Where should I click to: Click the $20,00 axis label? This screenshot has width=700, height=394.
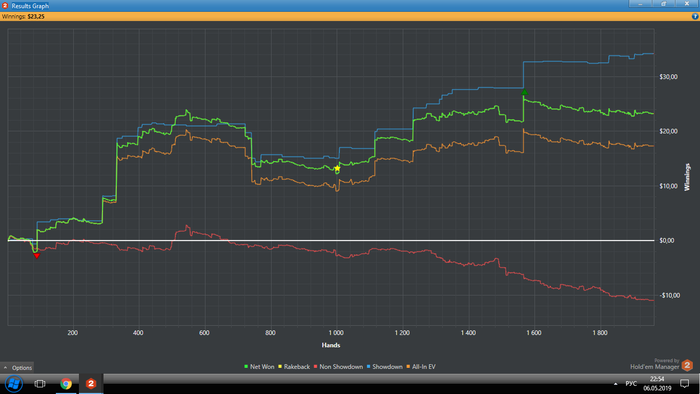[668, 131]
